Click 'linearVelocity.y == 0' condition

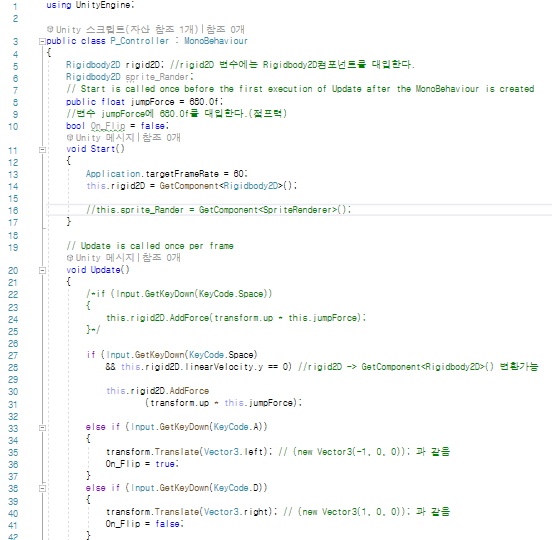click(x=238, y=367)
